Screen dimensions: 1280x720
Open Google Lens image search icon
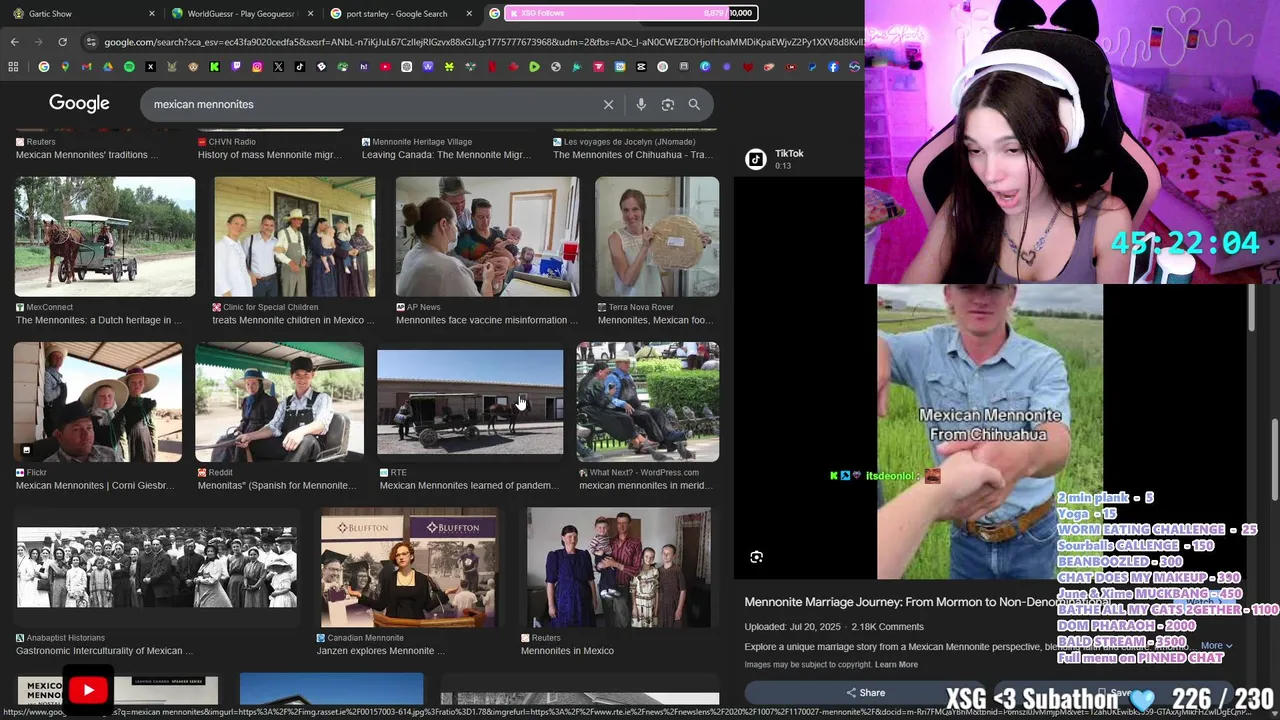(668, 104)
